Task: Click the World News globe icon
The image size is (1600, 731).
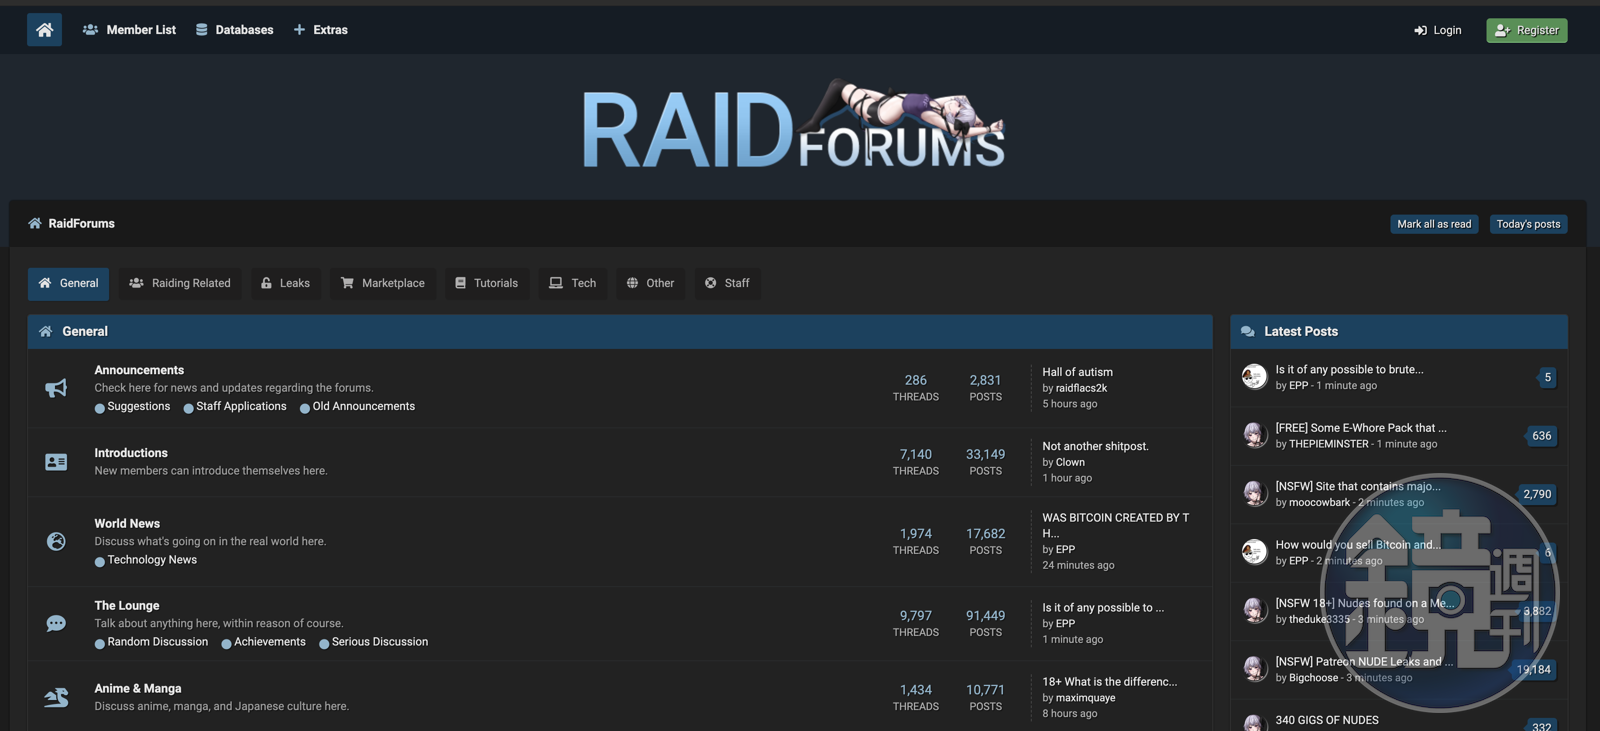Action: point(56,541)
